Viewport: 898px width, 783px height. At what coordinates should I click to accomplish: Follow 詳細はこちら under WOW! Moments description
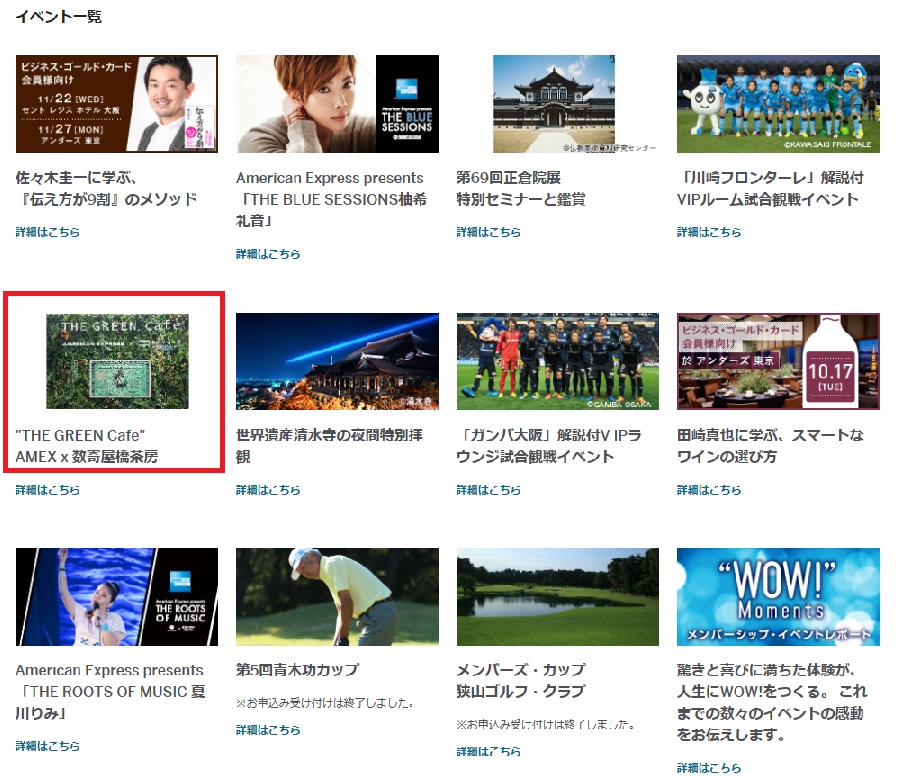tap(709, 768)
